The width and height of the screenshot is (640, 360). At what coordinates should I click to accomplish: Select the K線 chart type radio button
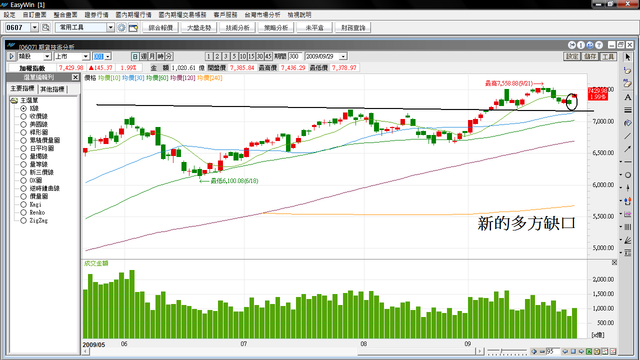[24, 108]
